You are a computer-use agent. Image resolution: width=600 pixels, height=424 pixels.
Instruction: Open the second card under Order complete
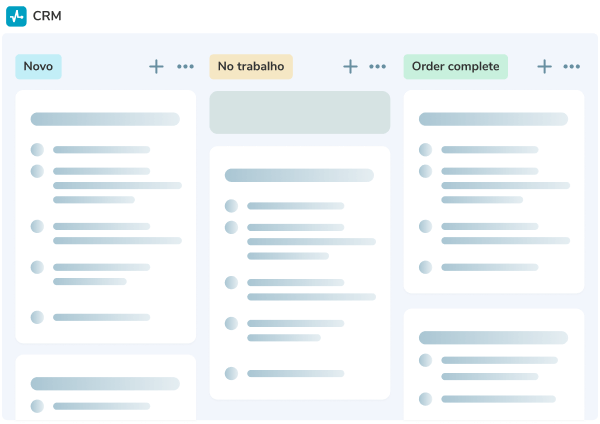click(493, 364)
